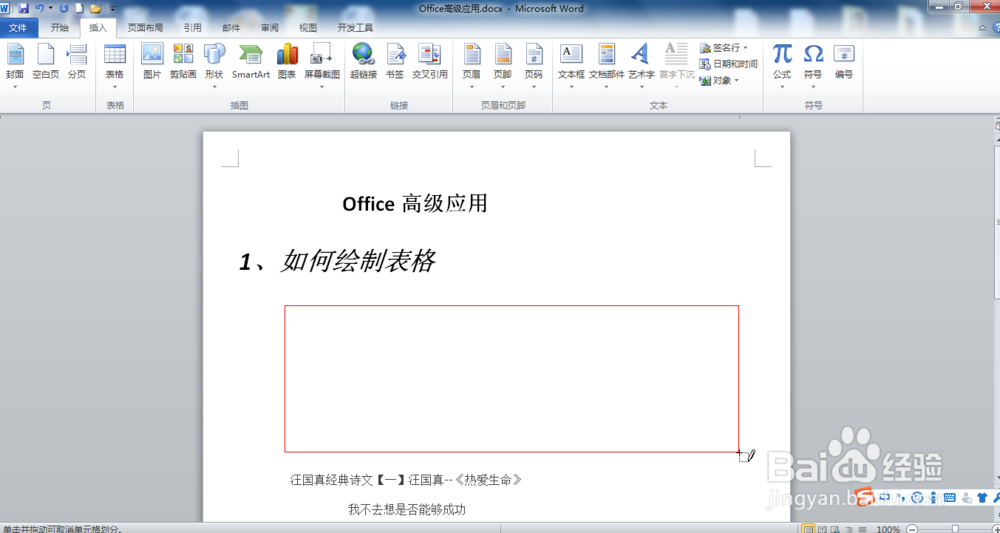Click the Sogou input method logo
Viewport: 1000px width, 533px height.
(x=864, y=497)
